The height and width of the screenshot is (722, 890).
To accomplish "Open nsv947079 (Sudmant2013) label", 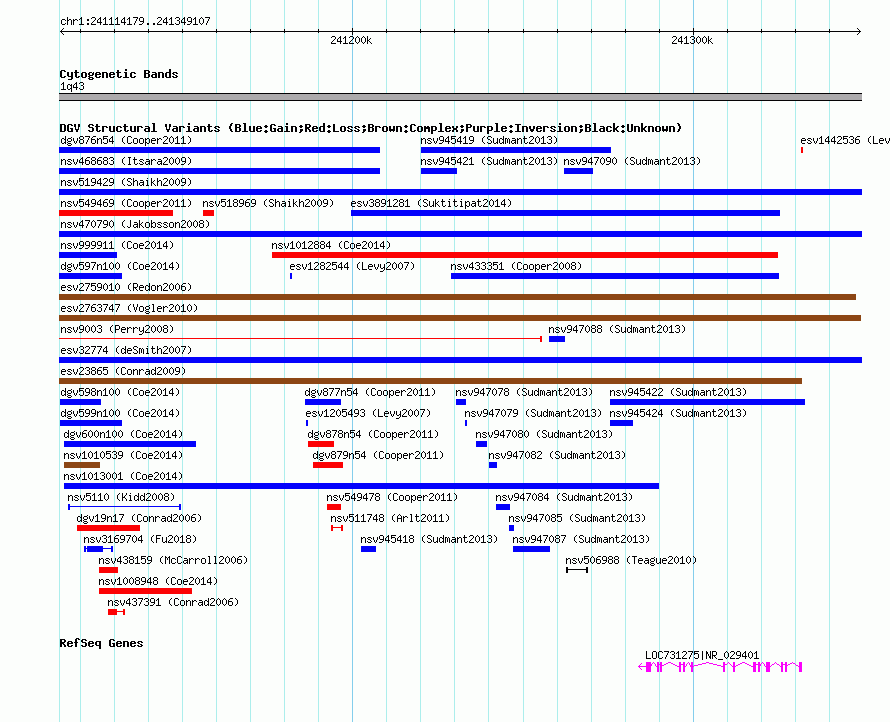I will coord(533,413).
